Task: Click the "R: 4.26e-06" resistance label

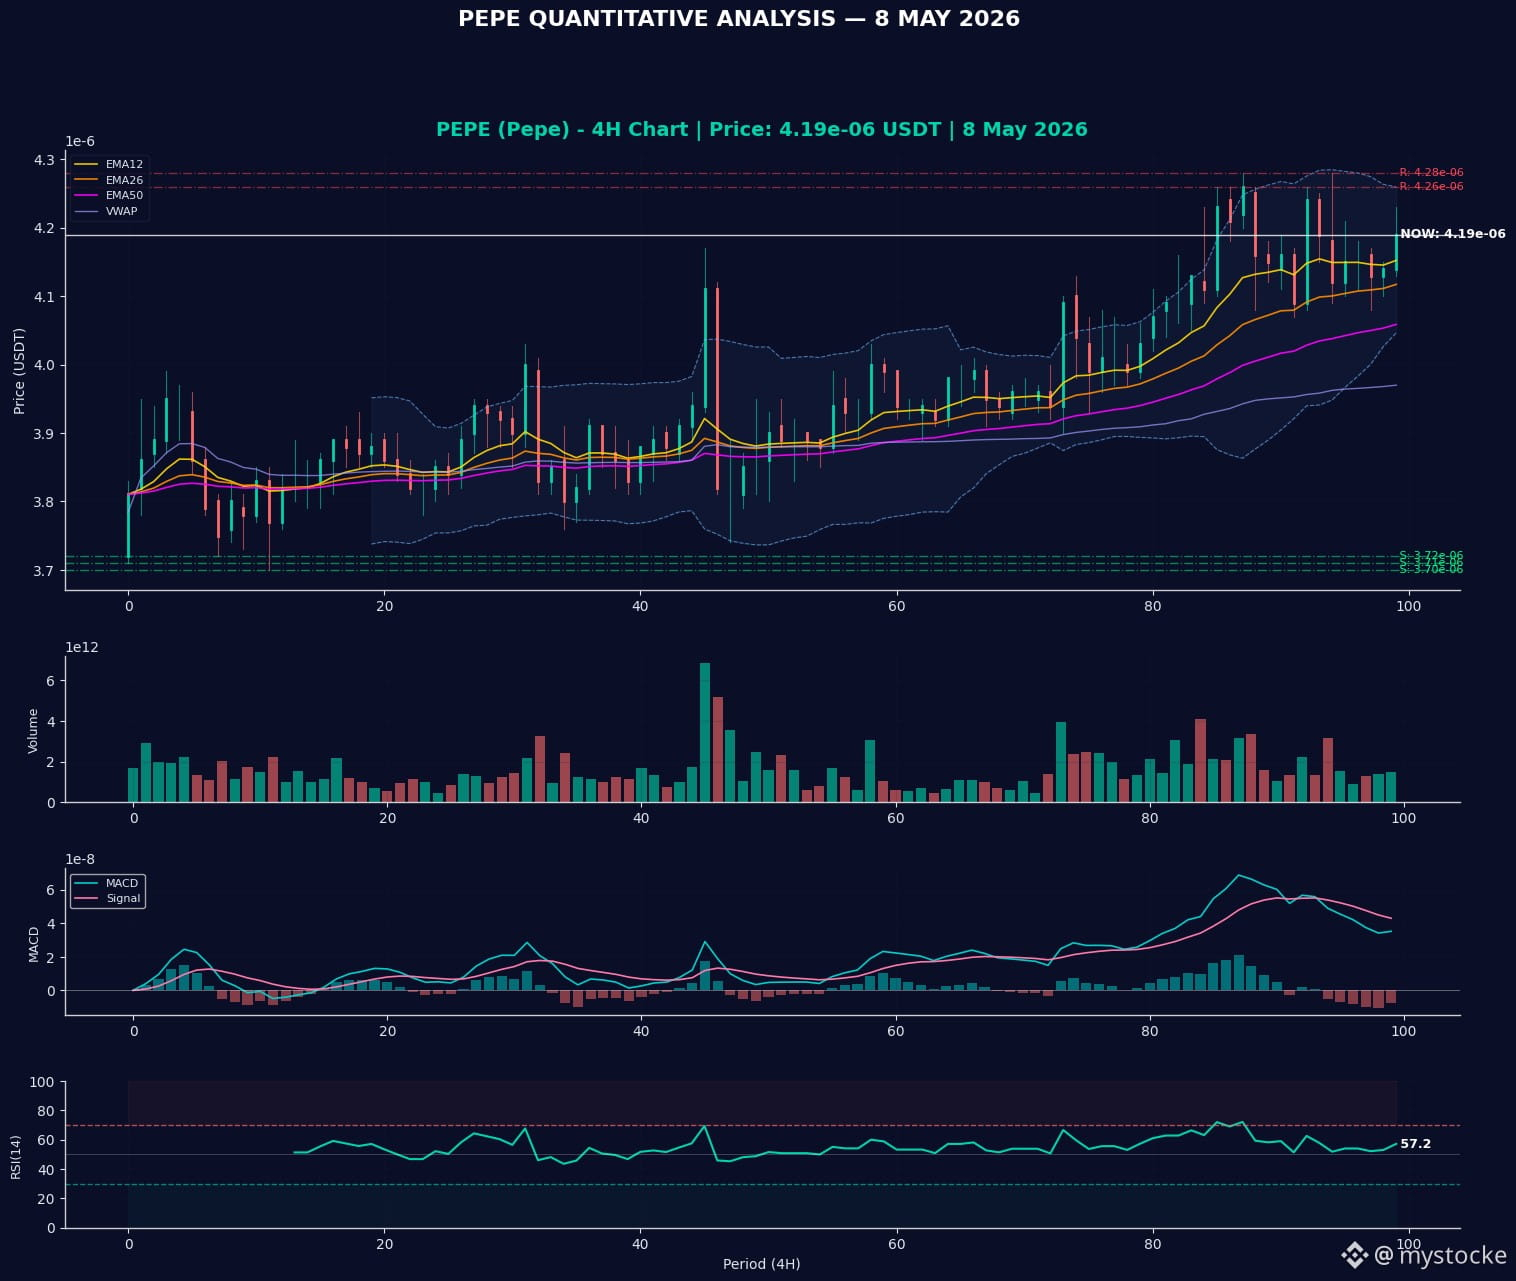Action: point(1431,187)
